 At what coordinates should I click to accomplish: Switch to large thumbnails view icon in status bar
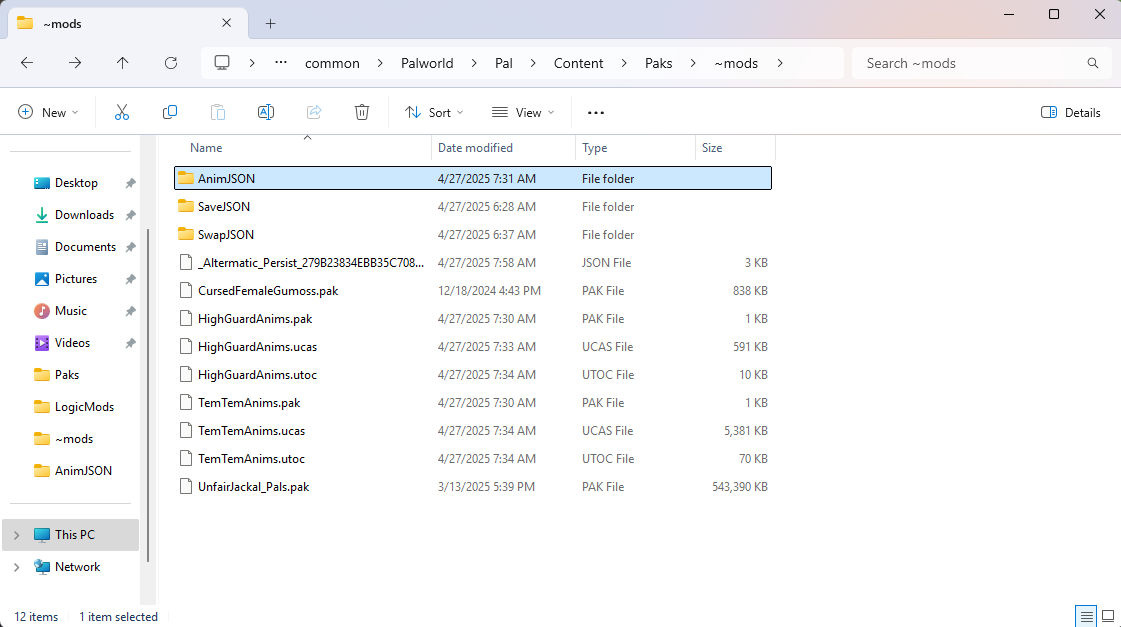[x=1108, y=616]
